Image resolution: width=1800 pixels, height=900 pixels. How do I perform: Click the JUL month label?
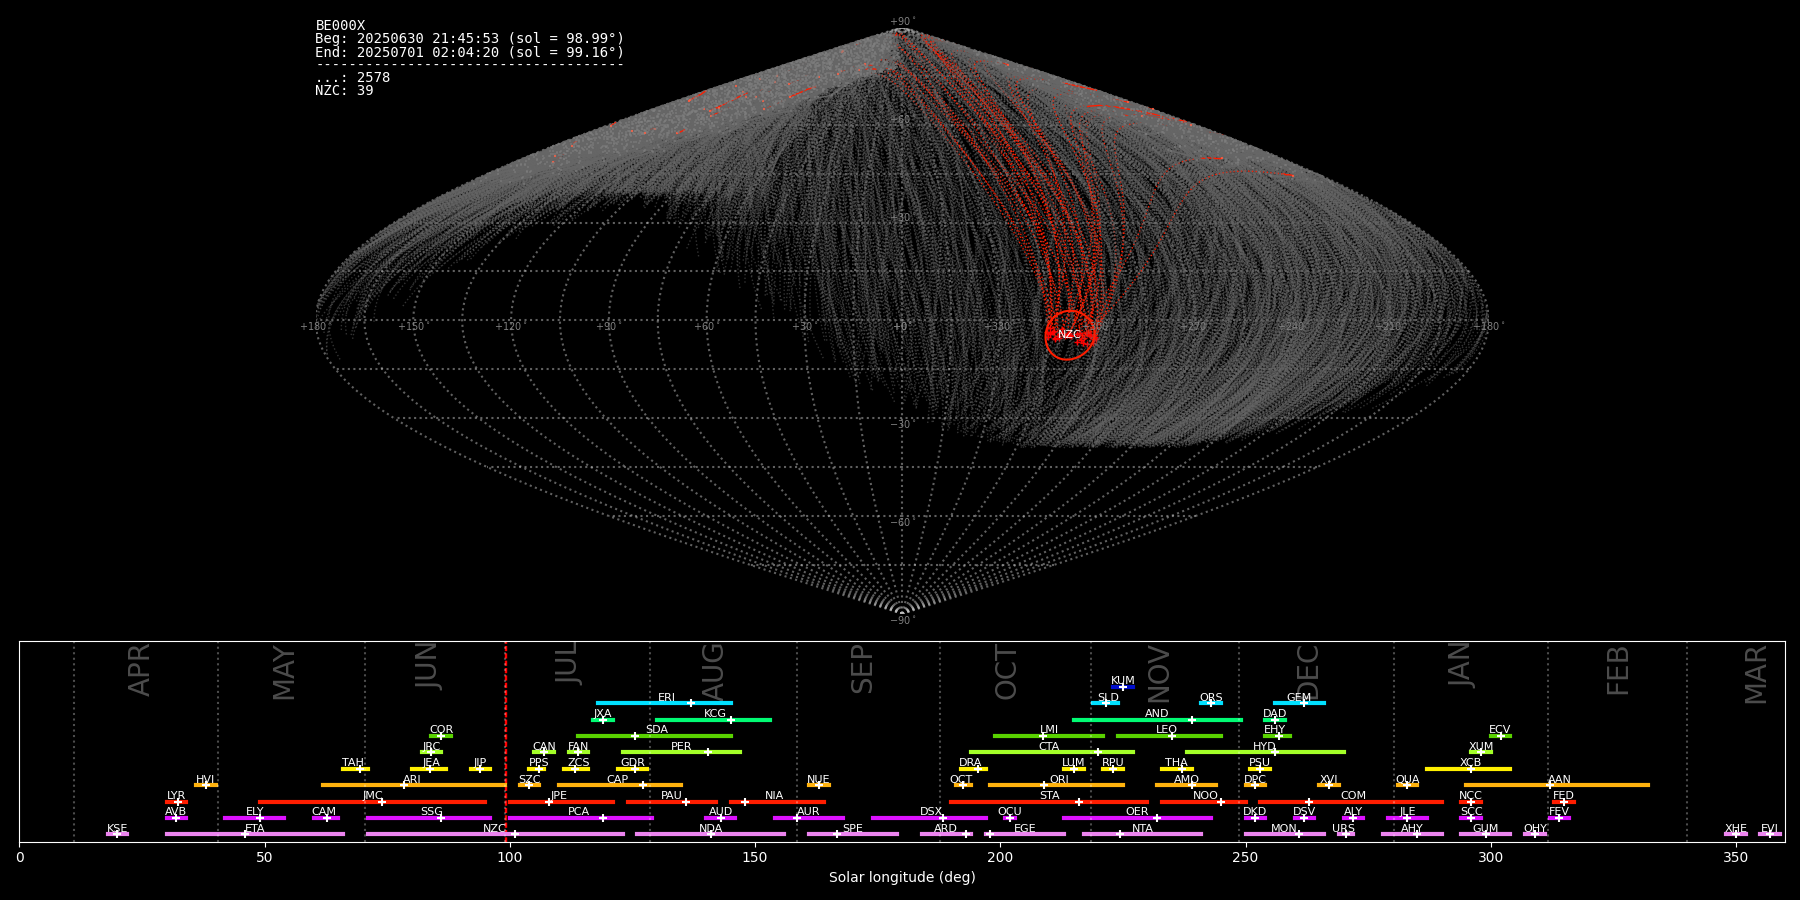pos(567,663)
